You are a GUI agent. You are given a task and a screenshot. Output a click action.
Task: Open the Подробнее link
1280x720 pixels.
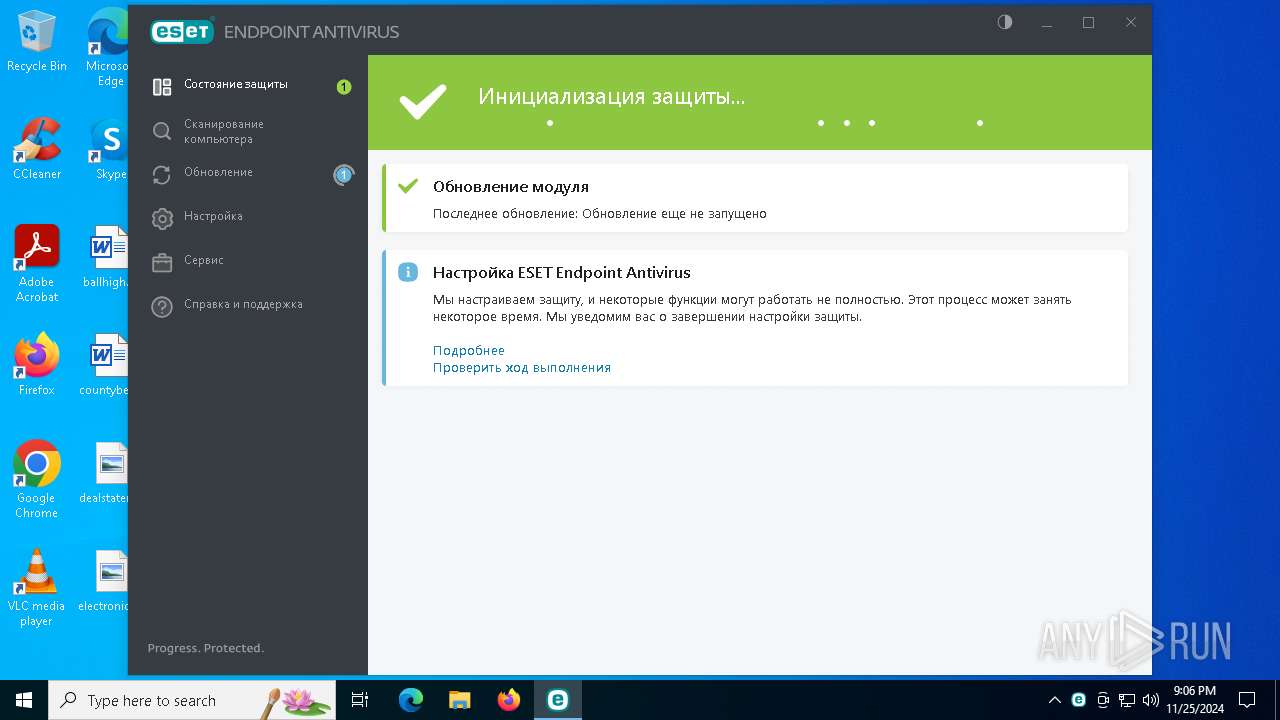(x=469, y=351)
